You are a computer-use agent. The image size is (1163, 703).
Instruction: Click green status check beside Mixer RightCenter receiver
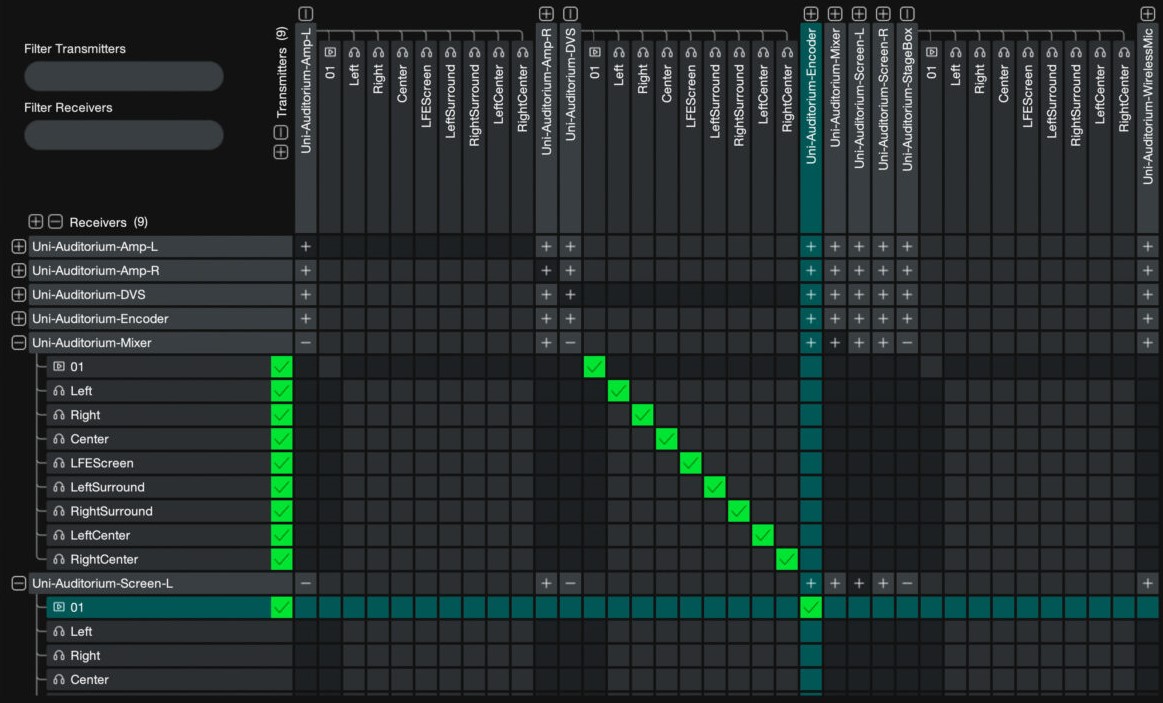281,559
